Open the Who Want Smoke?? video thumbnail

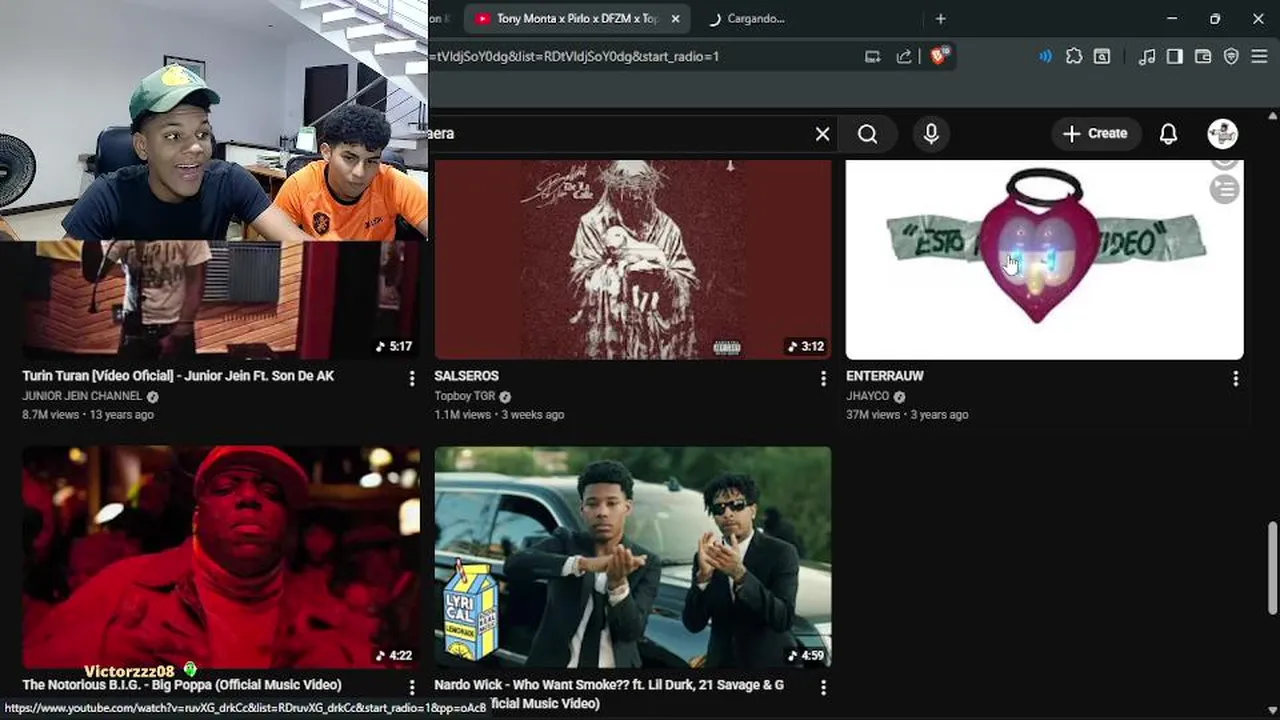[x=632, y=557]
